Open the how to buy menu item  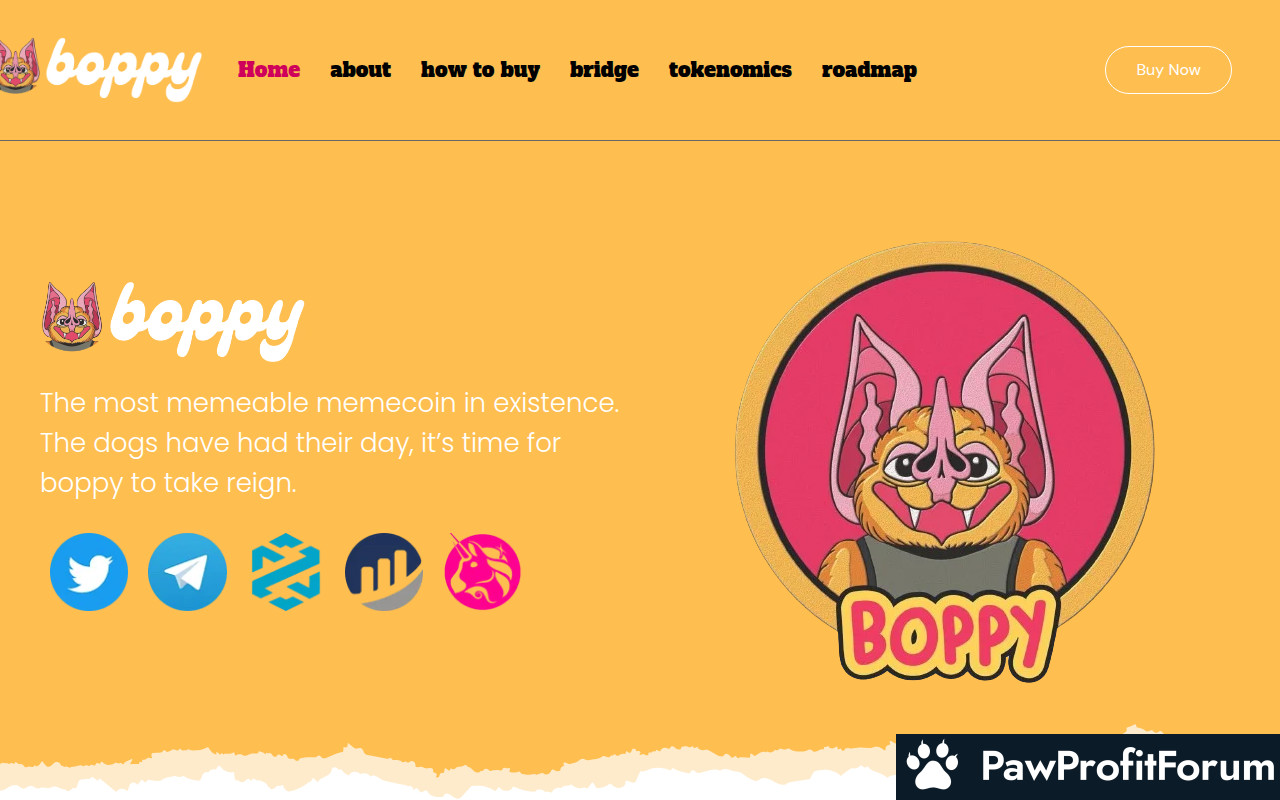pyautogui.click(x=480, y=69)
